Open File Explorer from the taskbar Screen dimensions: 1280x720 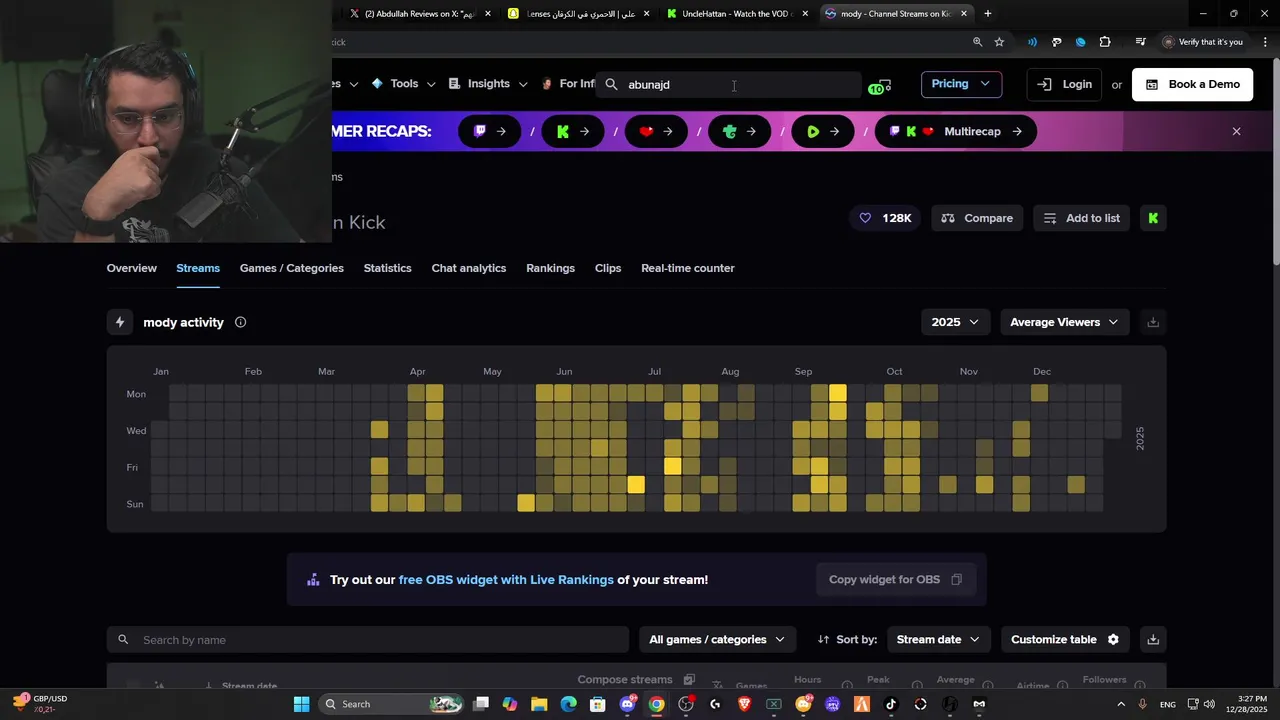(539, 704)
